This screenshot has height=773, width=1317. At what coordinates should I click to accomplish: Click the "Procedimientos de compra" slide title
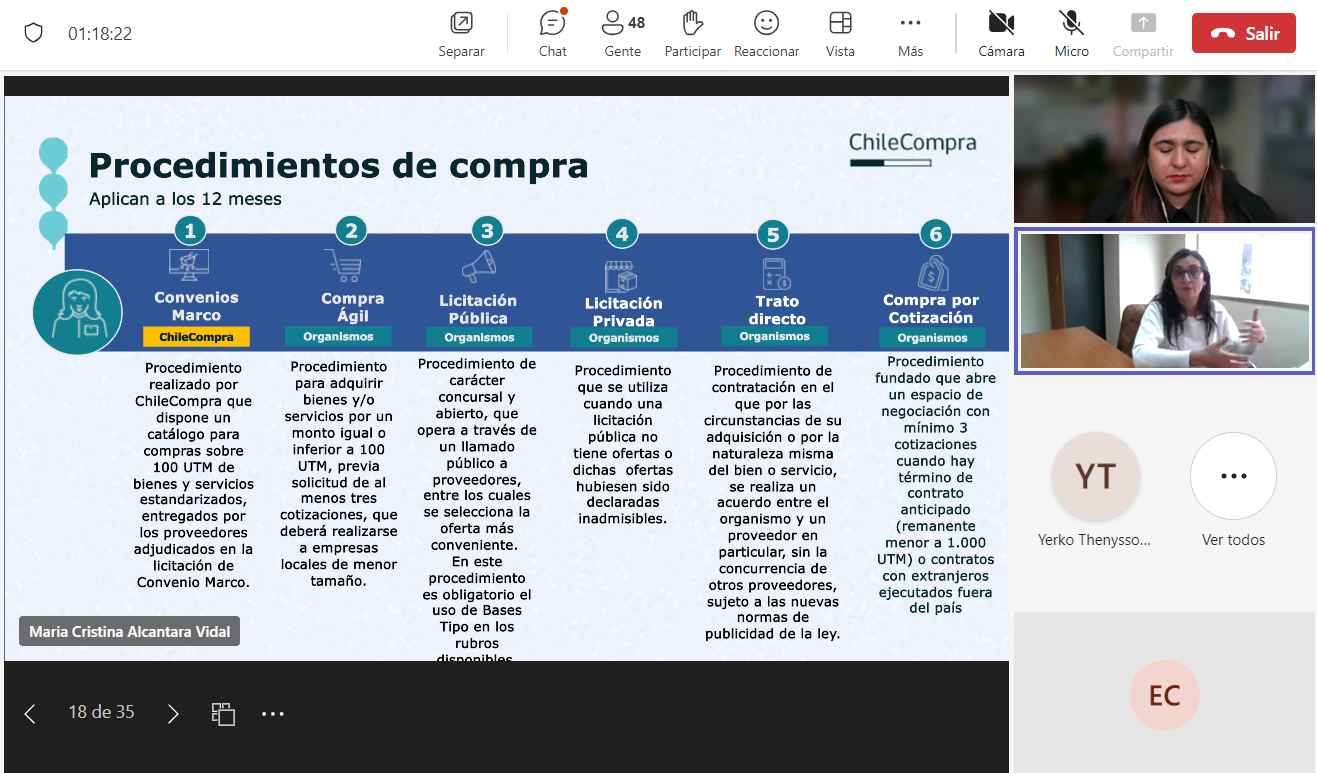point(339,165)
